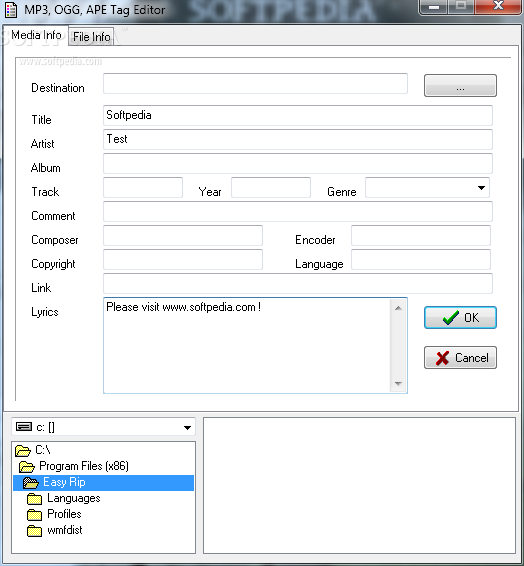
Task: Maximize the Tag Editor window
Action: 461,6
